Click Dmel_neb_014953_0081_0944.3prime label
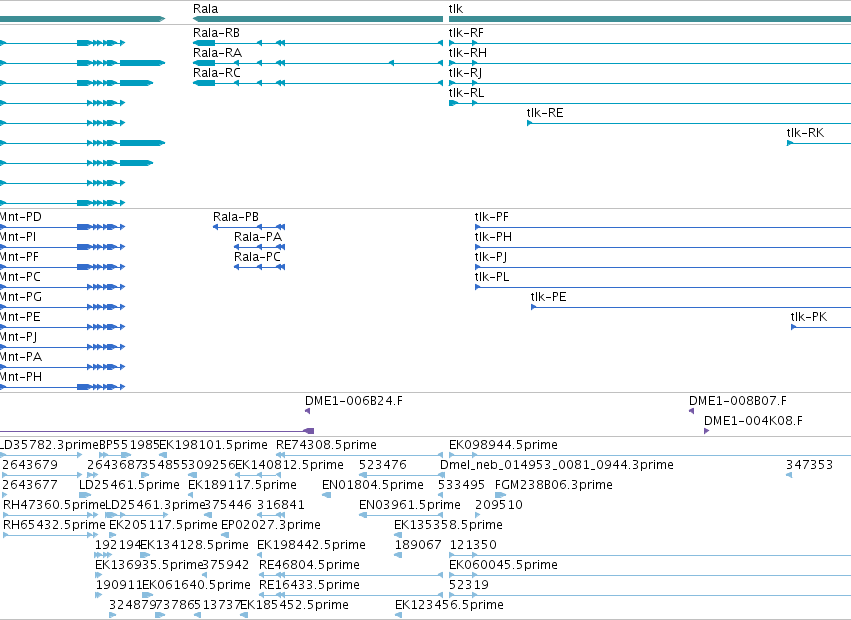Image resolution: width=851 pixels, height=620 pixels. 557,465
